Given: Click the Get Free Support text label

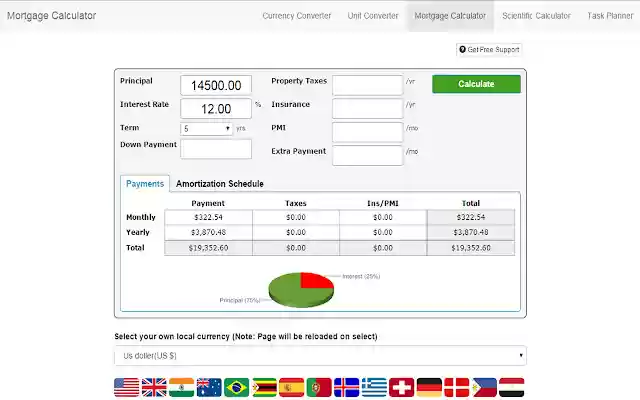Looking at the screenshot, I should 493,49.
